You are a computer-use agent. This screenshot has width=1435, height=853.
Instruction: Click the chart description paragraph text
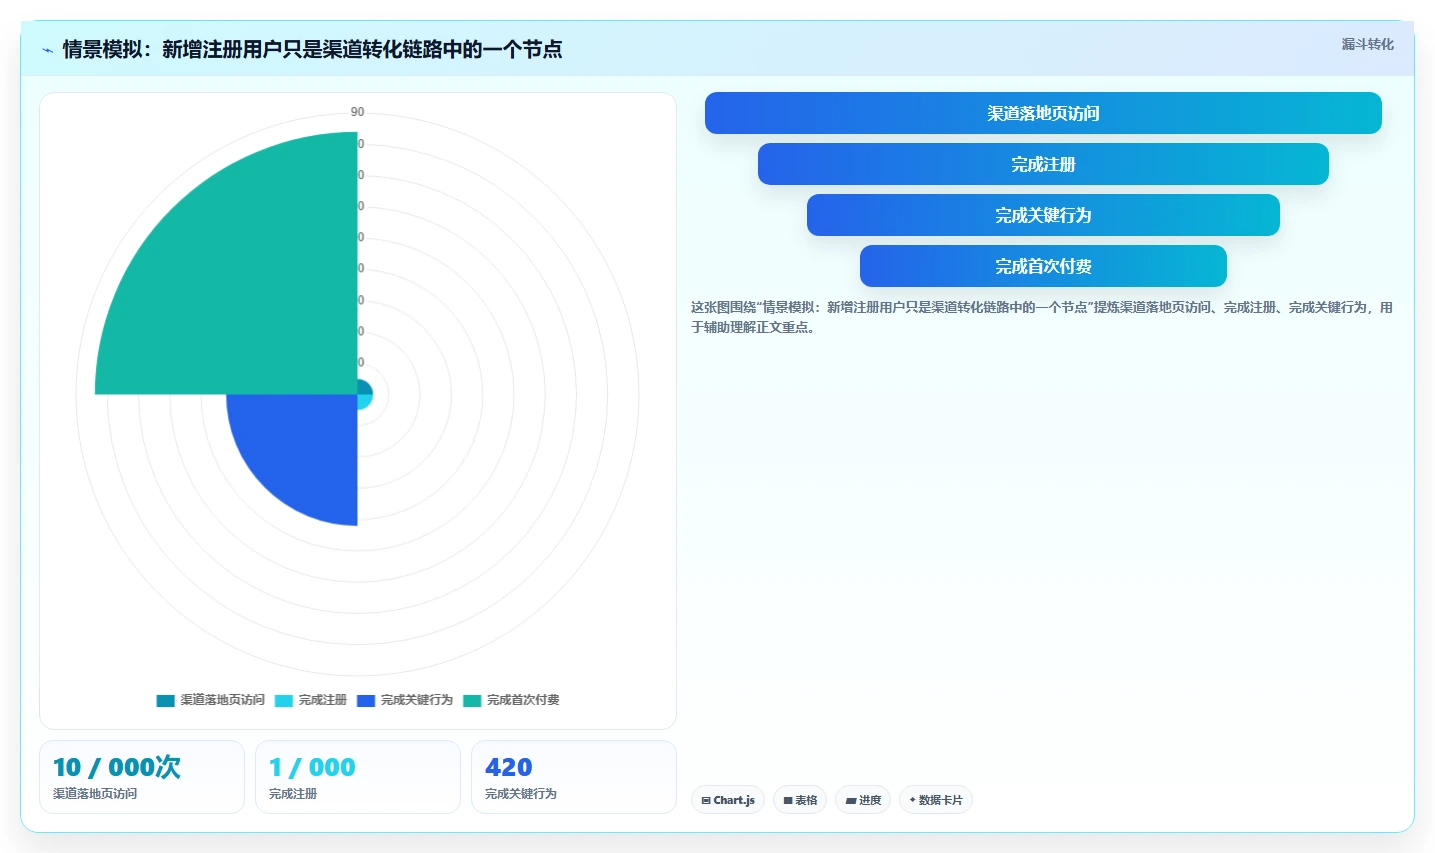(x=1041, y=317)
